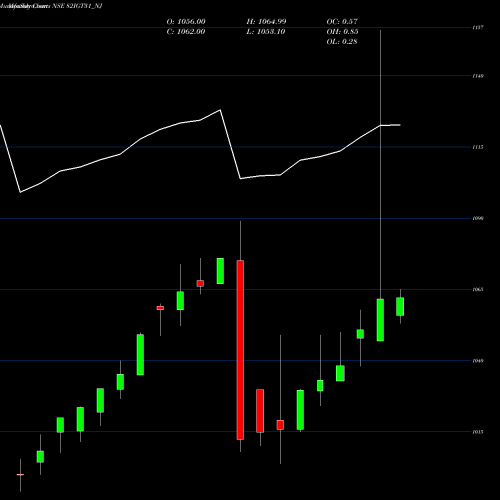This screenshot has width=500, height=500.
Task: Click the 1065 price axis label
Action: (x=478, y=289)
